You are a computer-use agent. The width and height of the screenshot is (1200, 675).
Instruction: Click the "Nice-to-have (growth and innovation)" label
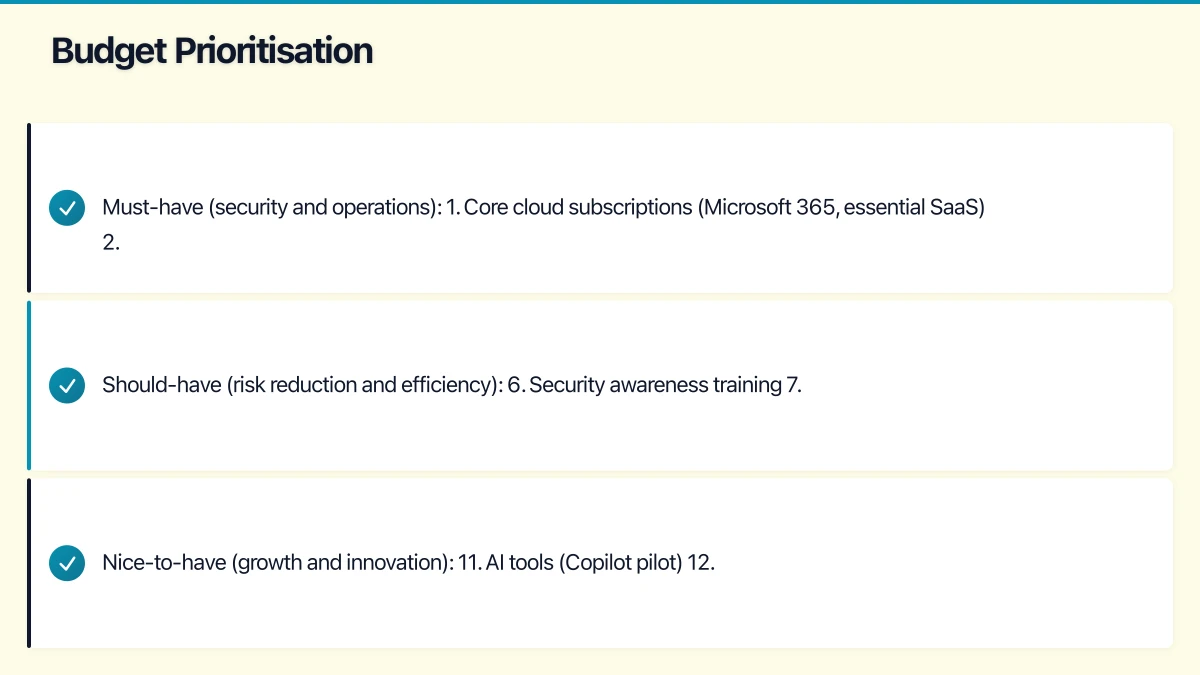point(277,562)
